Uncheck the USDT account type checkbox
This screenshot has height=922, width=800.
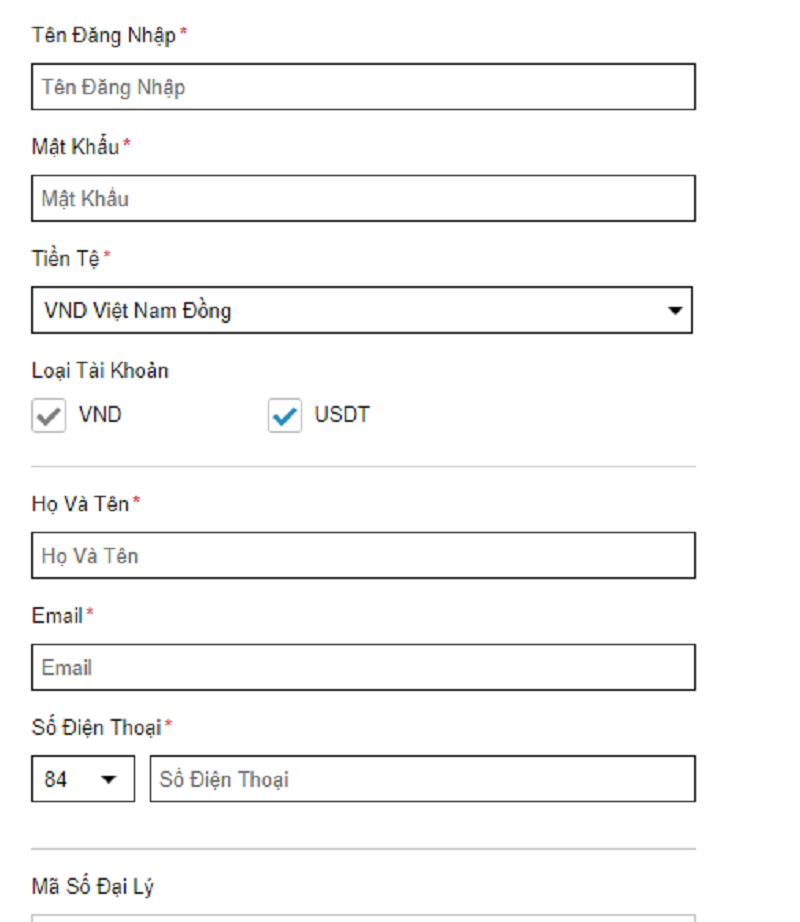285,416
